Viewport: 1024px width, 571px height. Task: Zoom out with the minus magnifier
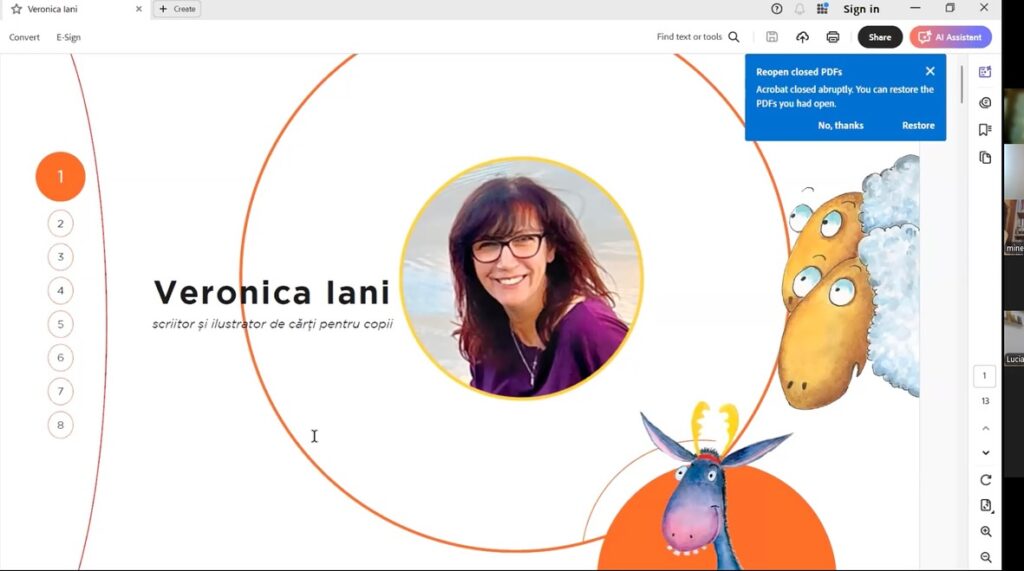[986, 557]
